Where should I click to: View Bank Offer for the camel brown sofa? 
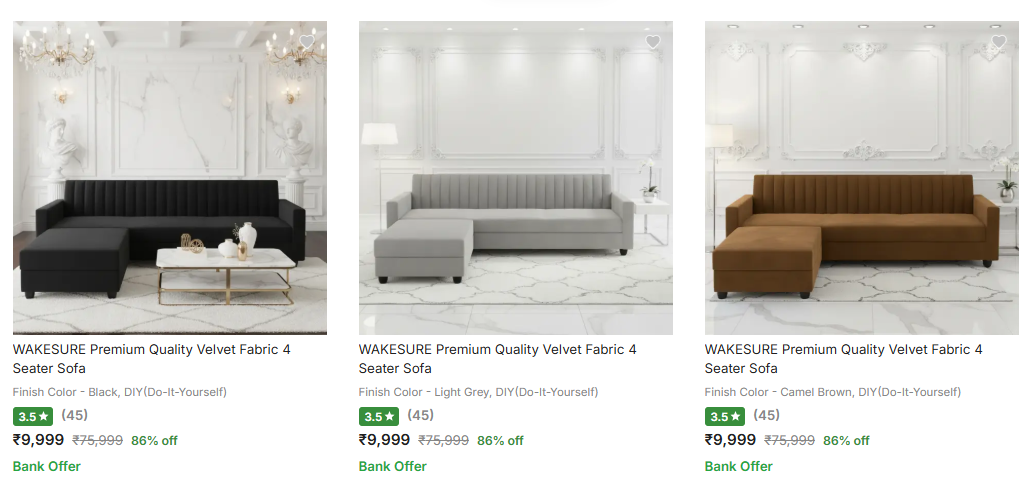tap(738, 467)
